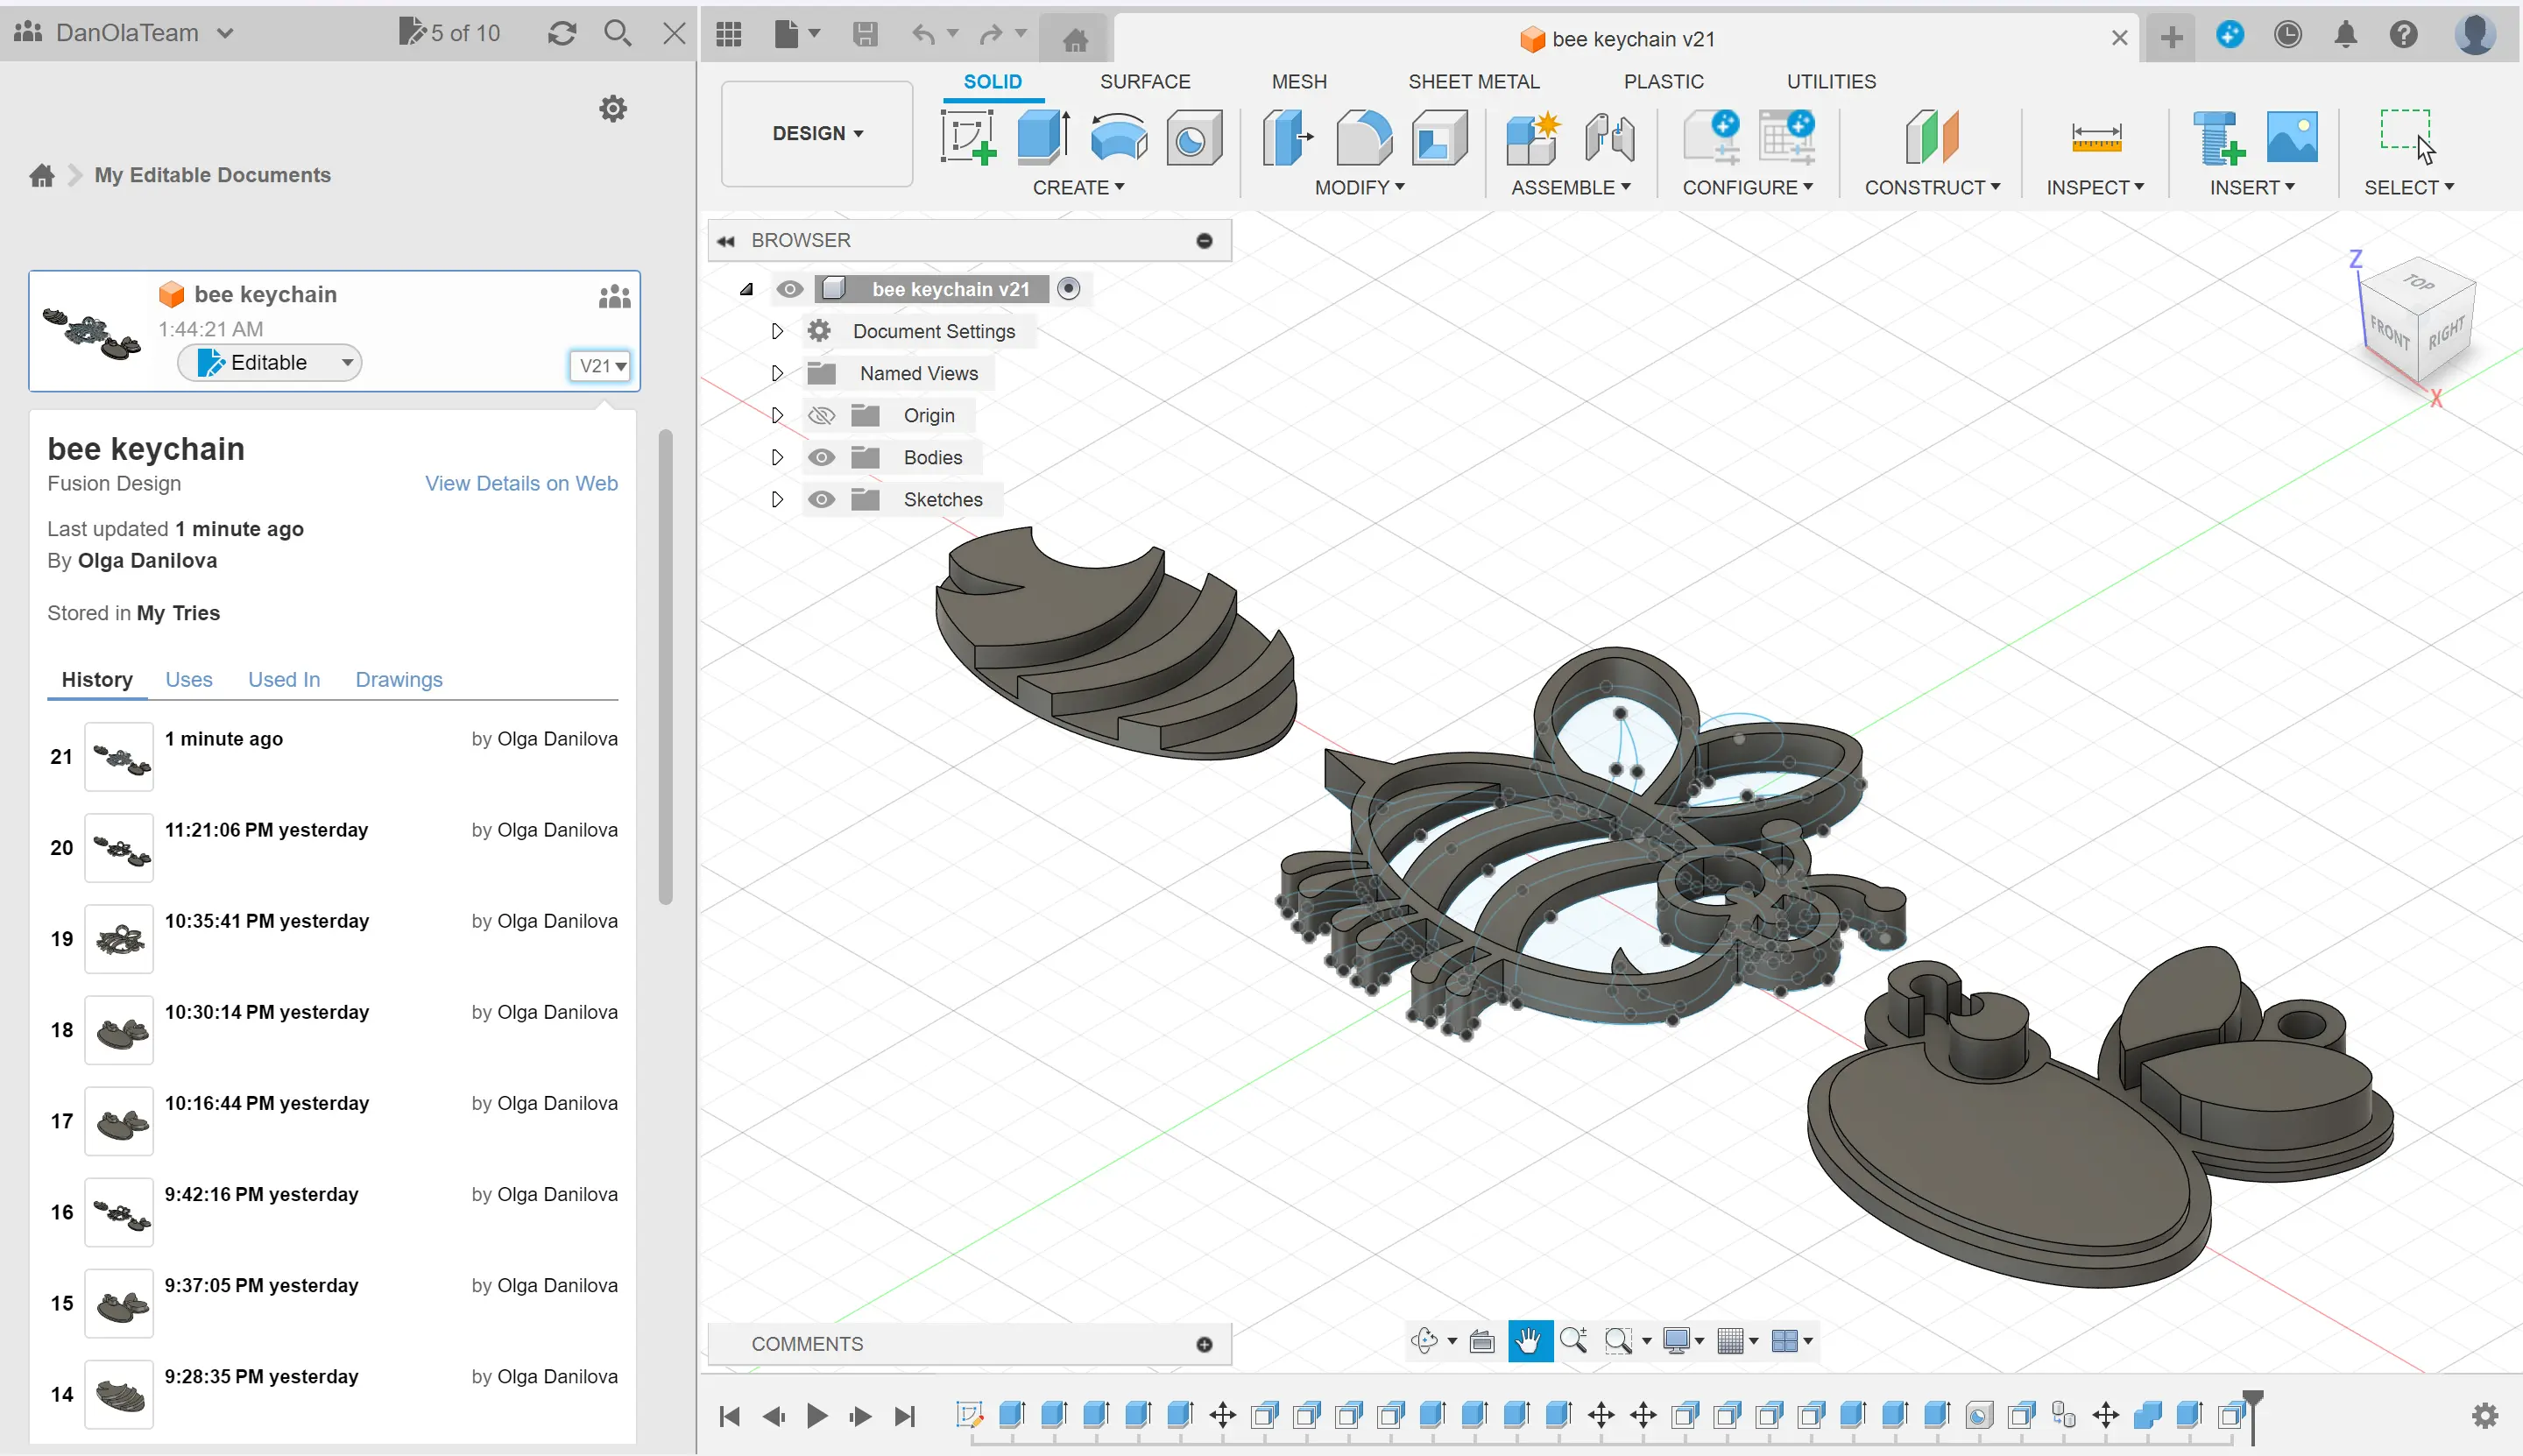Expand Named Views node

[x=777, y=373]
